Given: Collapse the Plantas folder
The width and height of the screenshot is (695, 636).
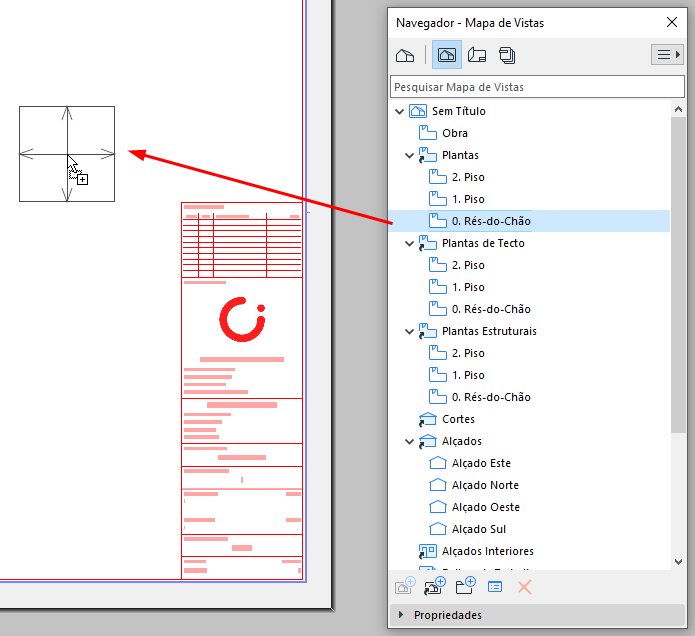Looking at the screenshot, I should (409, 156).
